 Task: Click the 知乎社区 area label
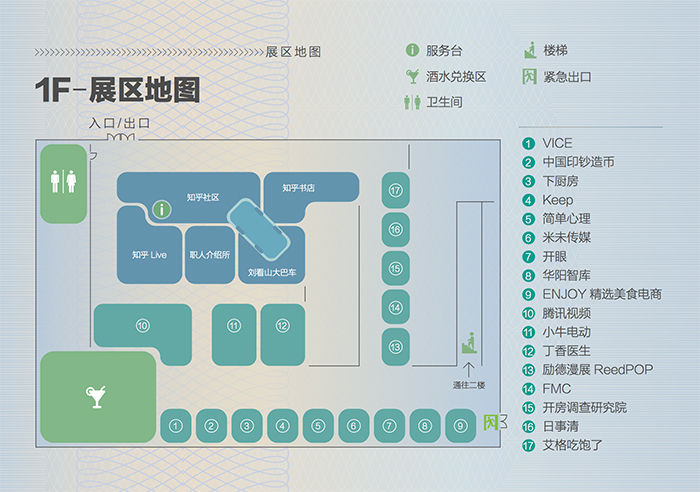(x=203, y=197)
